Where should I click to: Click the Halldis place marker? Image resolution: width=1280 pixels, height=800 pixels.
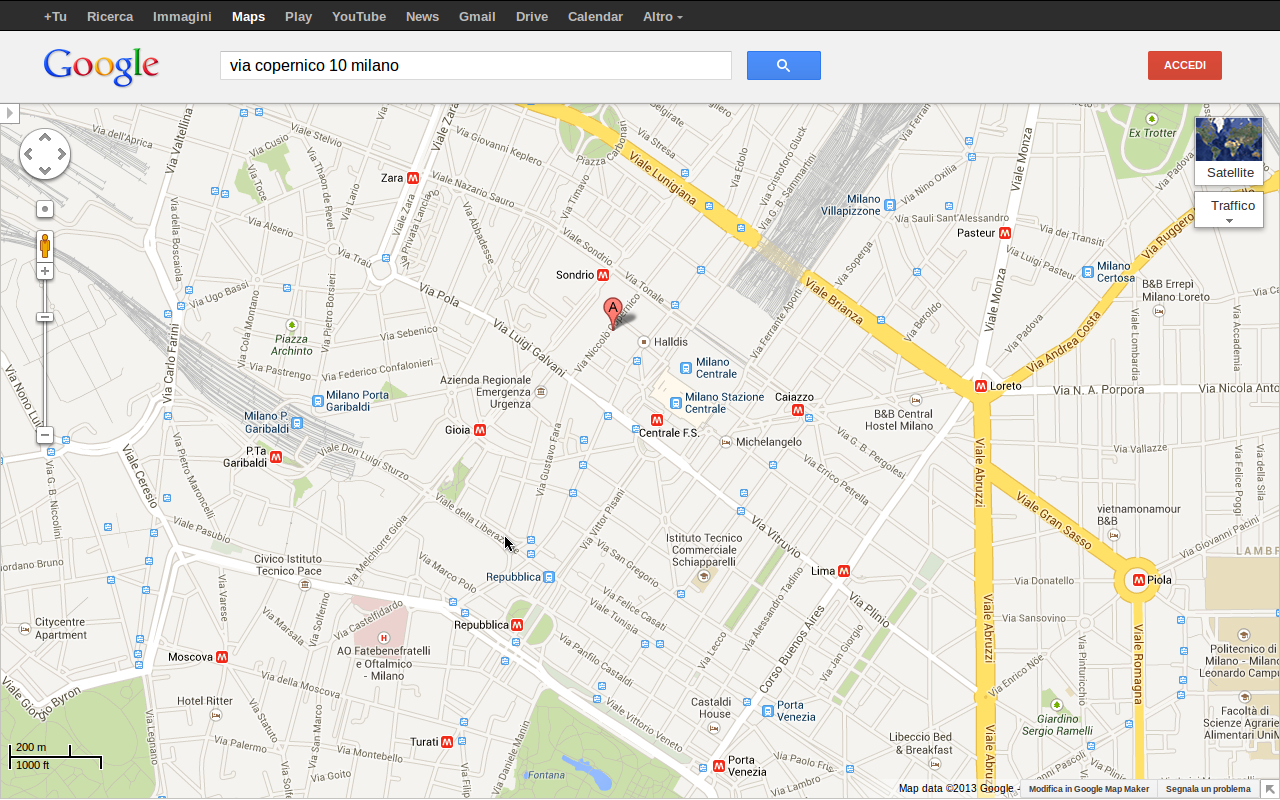[x=643, y=342]
